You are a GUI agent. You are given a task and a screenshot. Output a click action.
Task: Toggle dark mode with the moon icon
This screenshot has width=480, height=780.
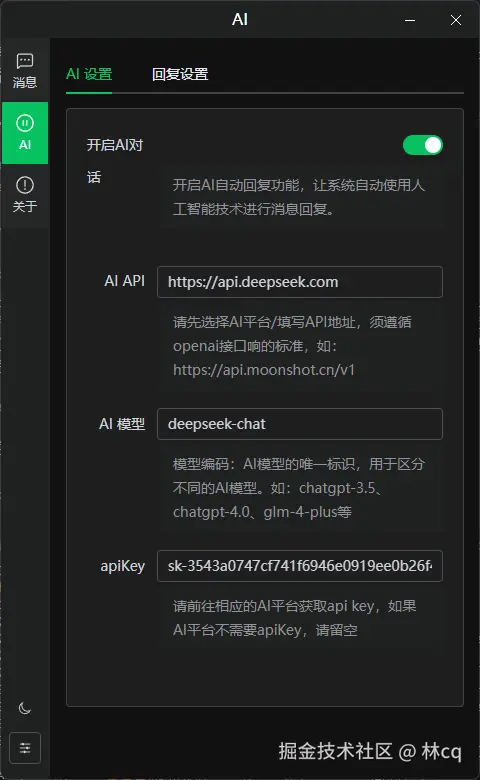point(24,708)
